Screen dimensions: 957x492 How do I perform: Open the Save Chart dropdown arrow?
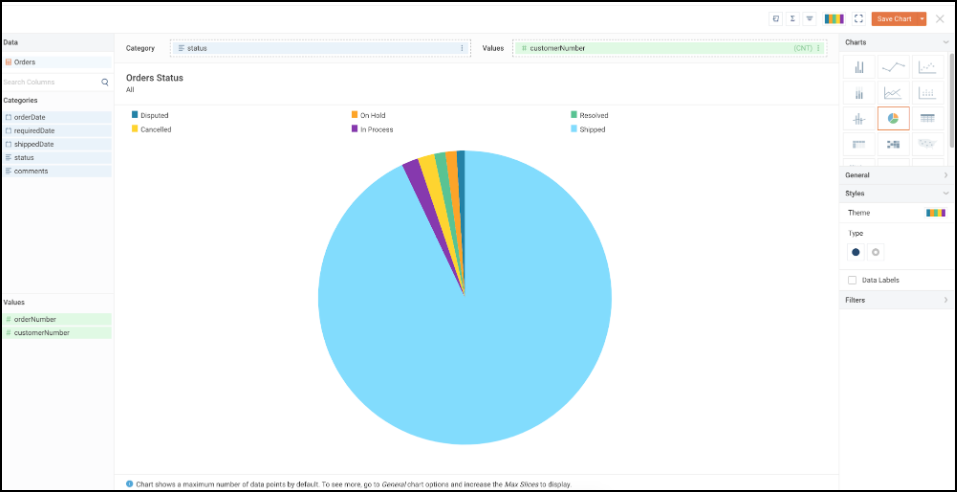(x=922, y=19)
